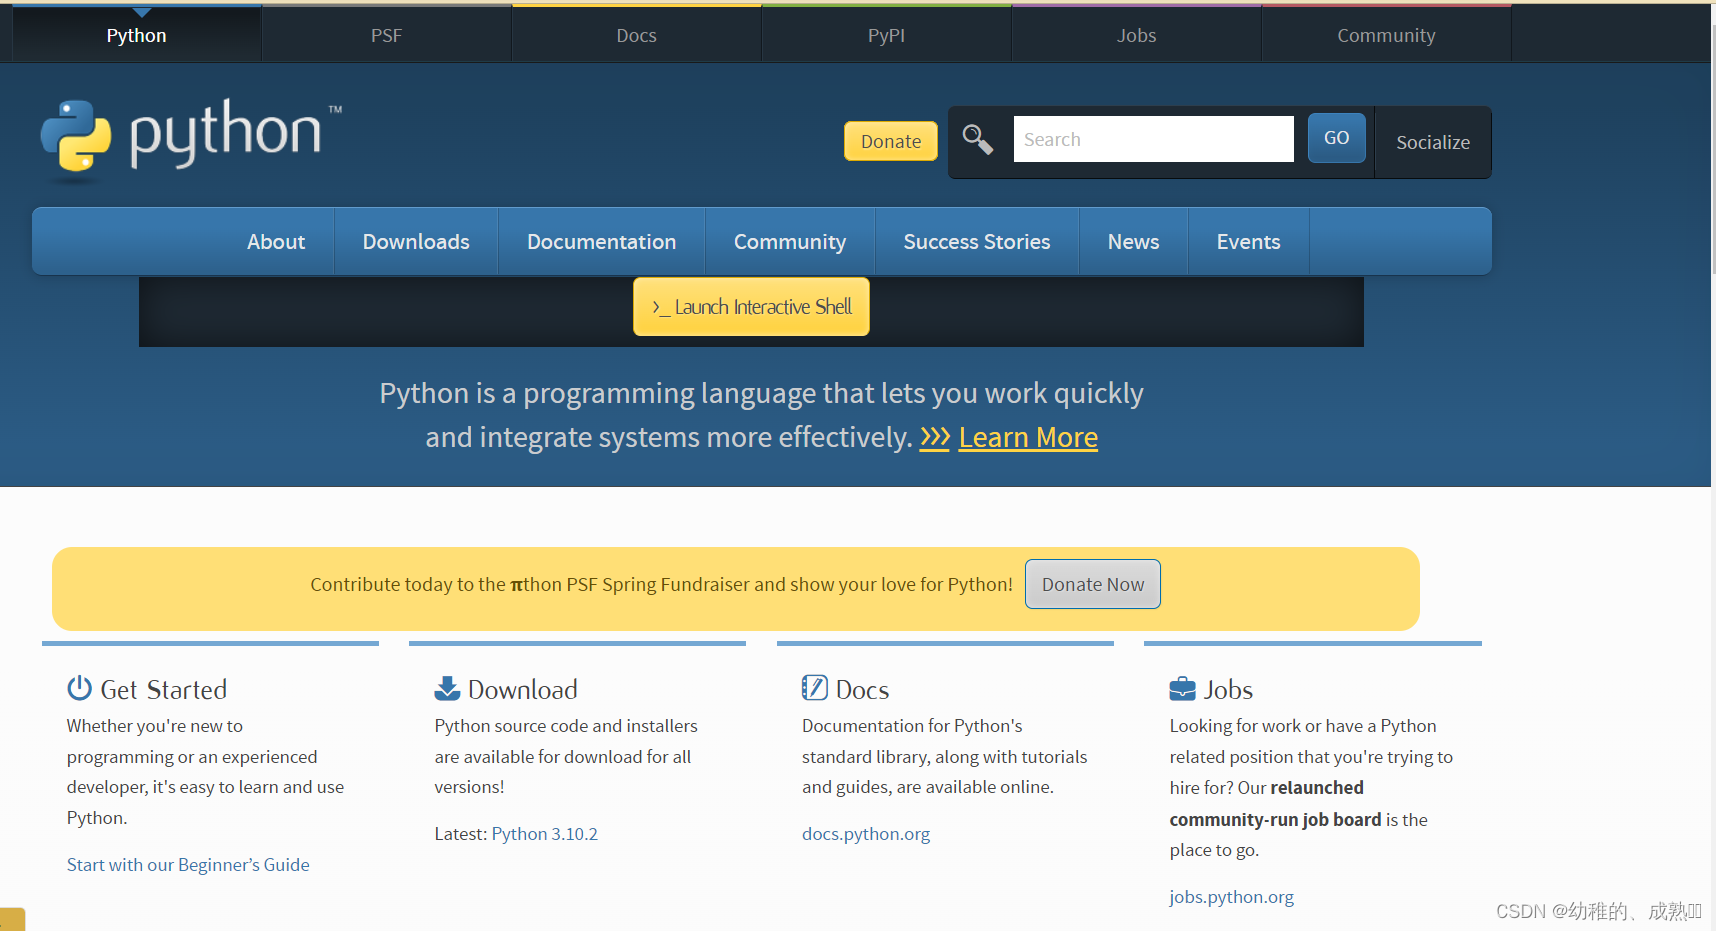Open the PyPI top tab
Screen dimensions: 1716x931
tap(887, 35)
